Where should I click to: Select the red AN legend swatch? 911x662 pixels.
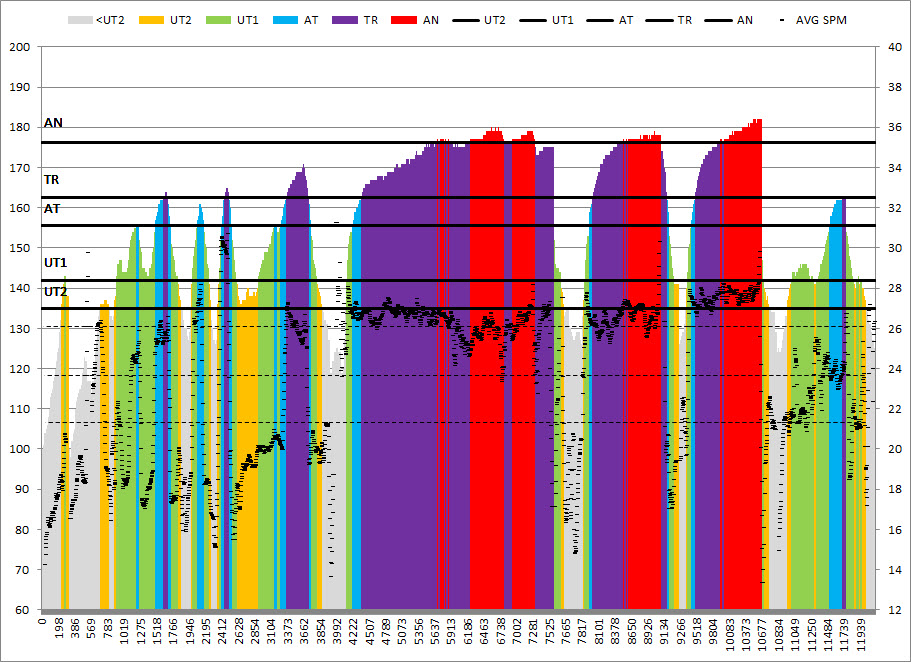pos(404,20)
